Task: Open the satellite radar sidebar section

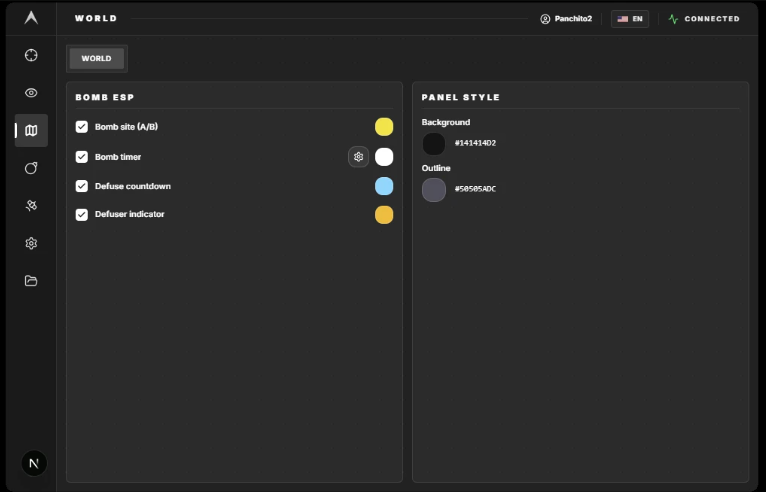Action: click(x=31, y=206)
